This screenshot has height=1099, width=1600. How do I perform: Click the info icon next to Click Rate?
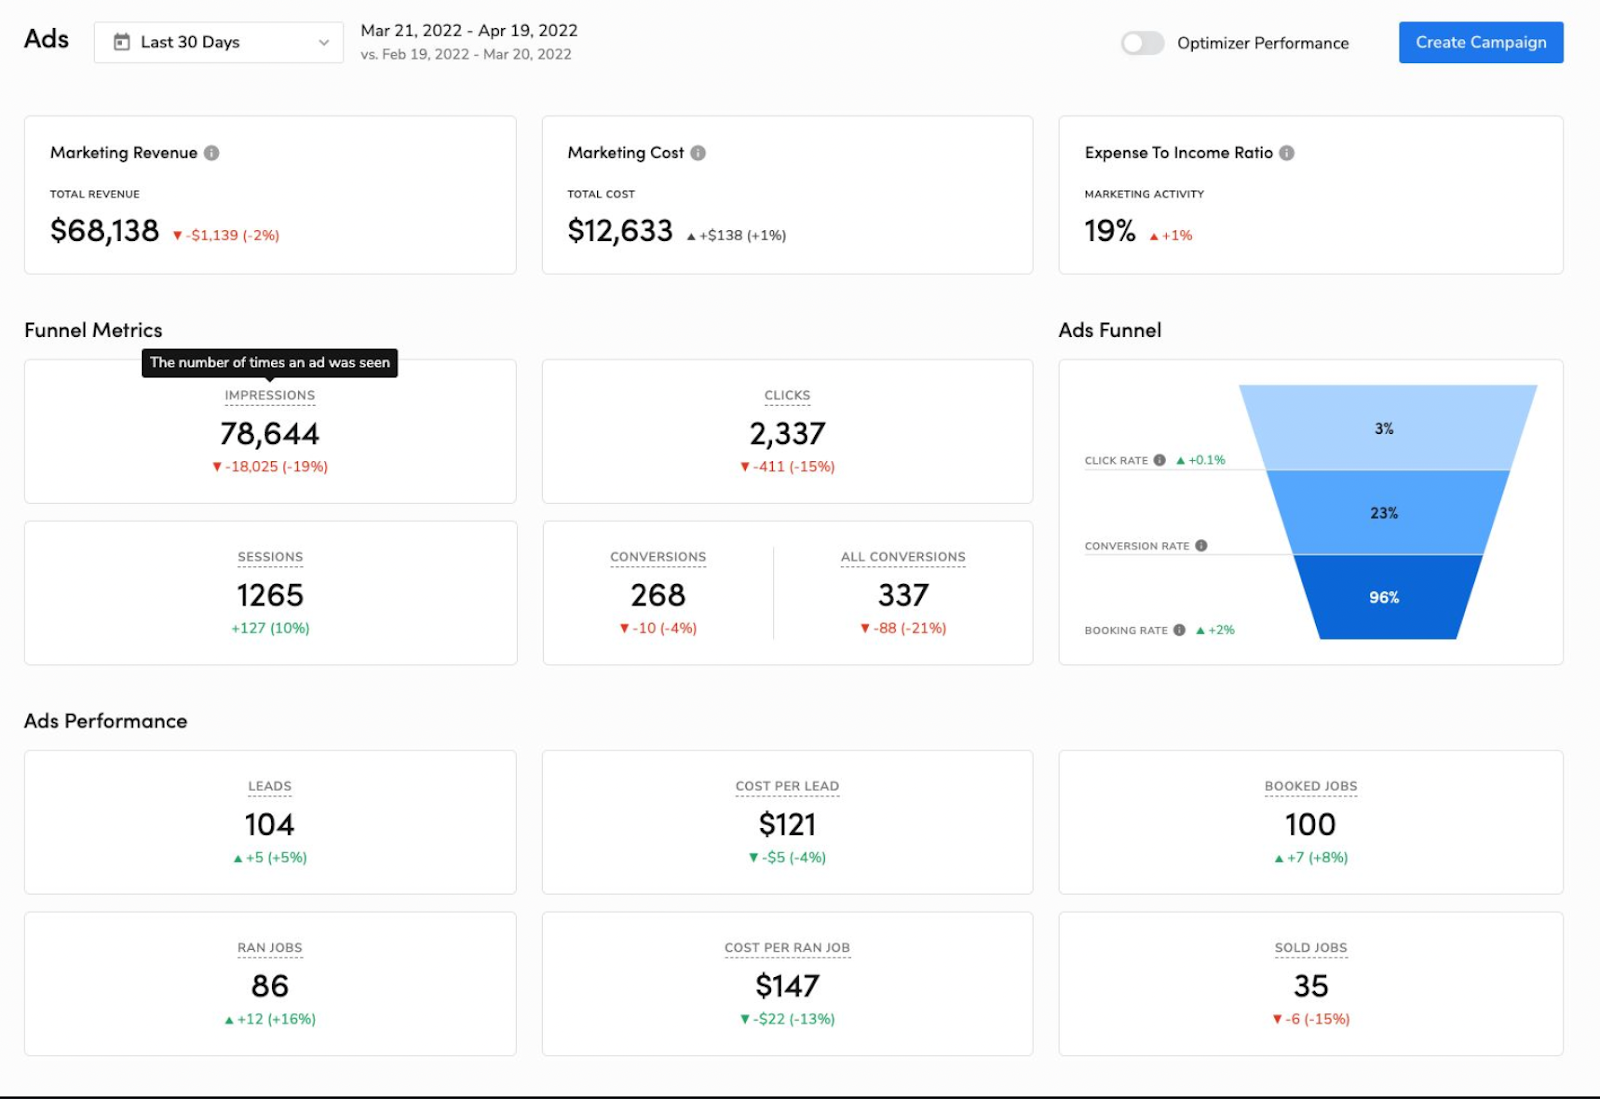[x=1160, y=461]
